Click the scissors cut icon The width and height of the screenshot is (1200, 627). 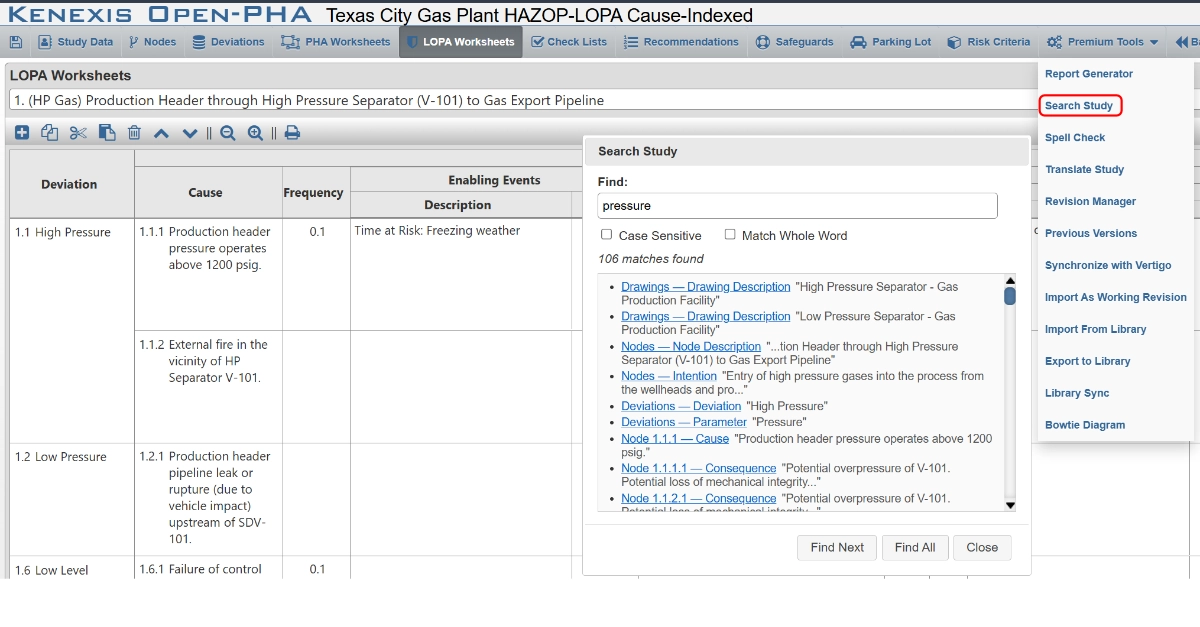point(78,133)
